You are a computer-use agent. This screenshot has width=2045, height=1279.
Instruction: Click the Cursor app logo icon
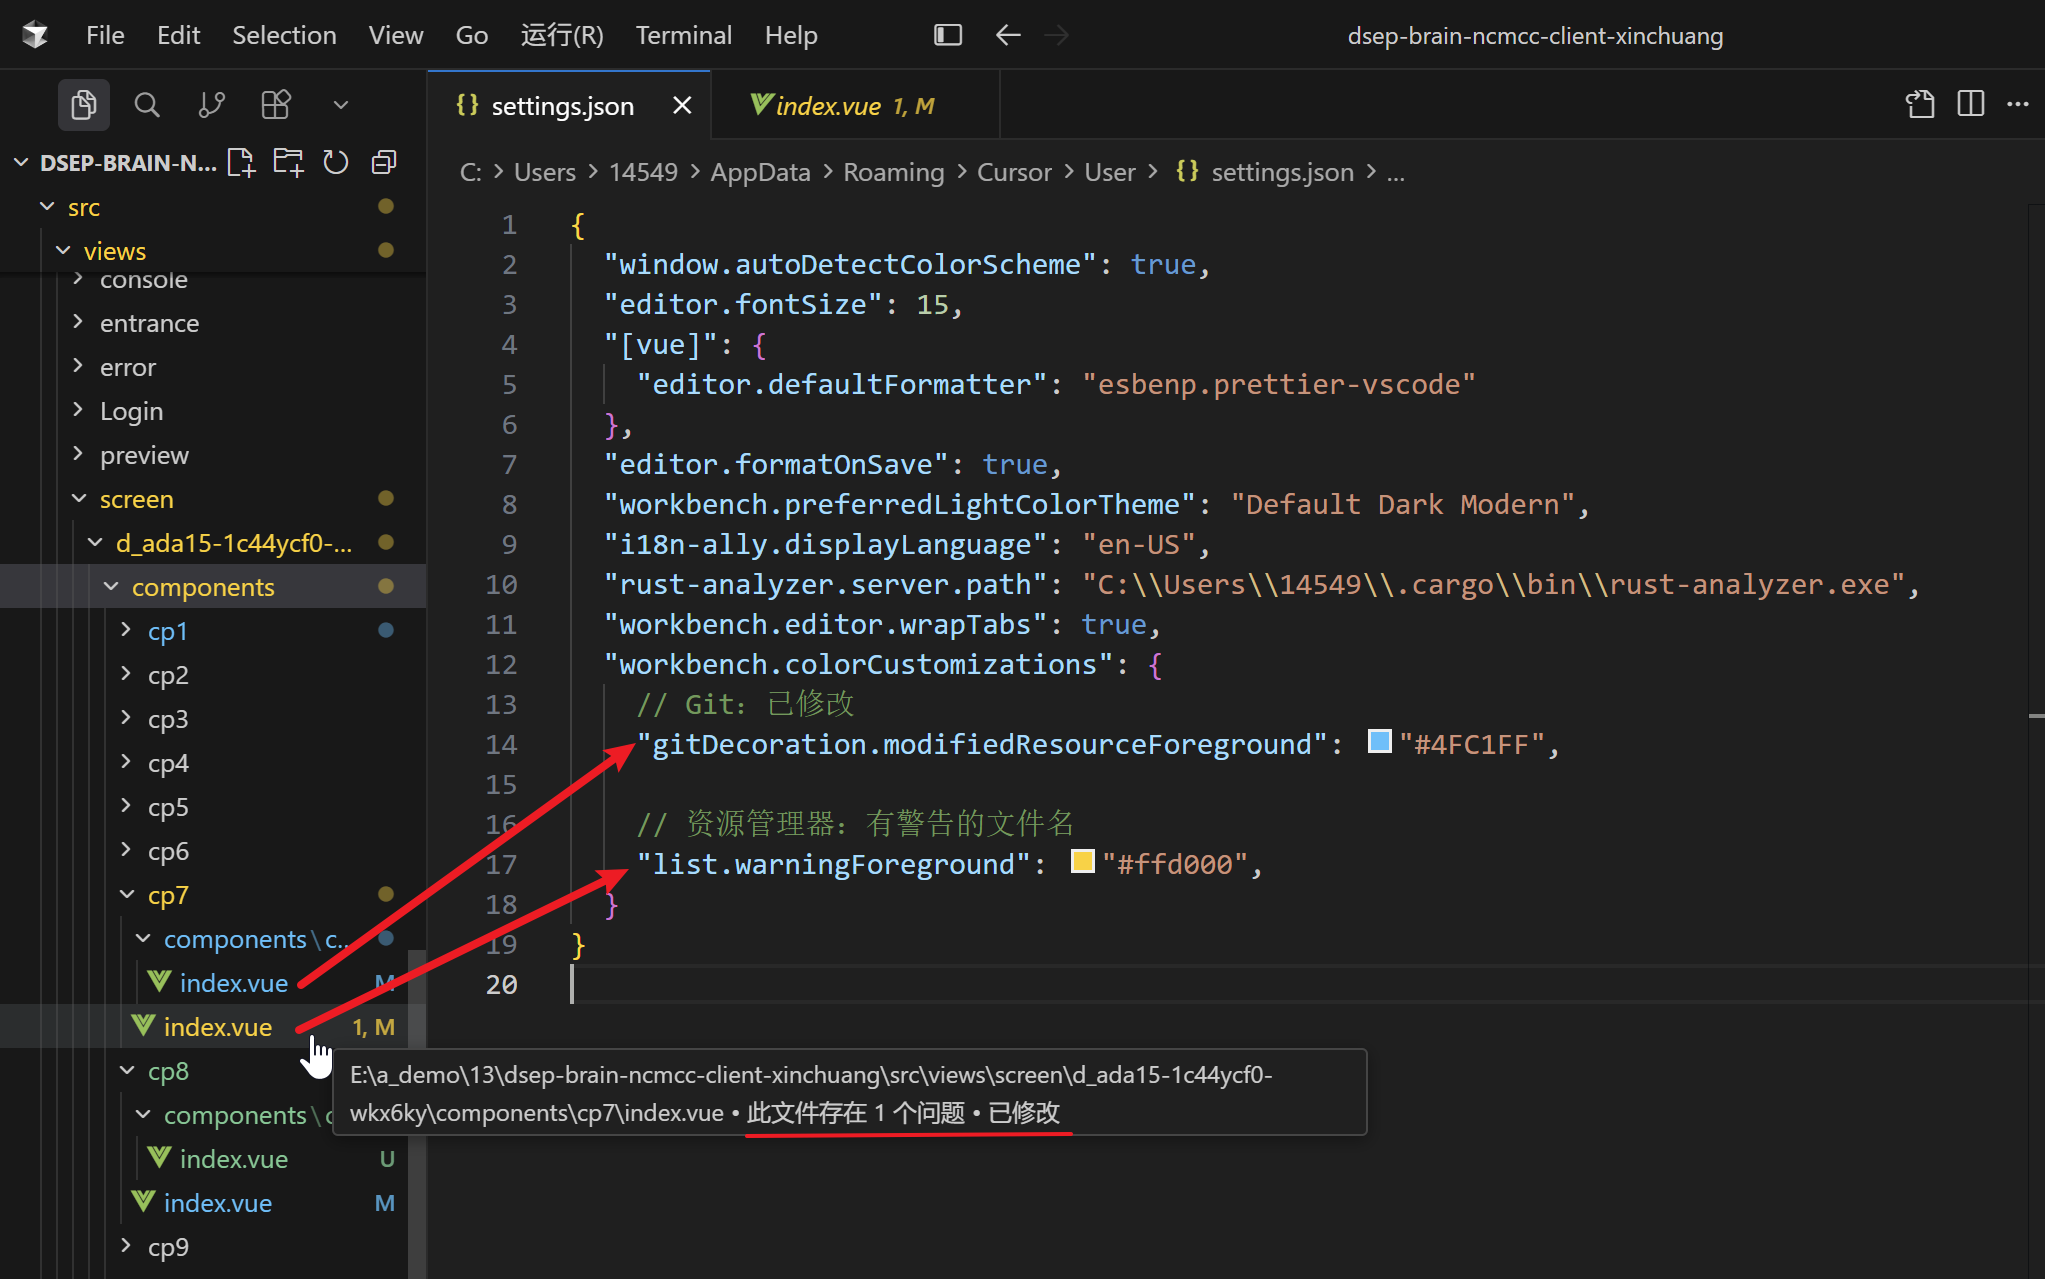(x=36, y=35)
